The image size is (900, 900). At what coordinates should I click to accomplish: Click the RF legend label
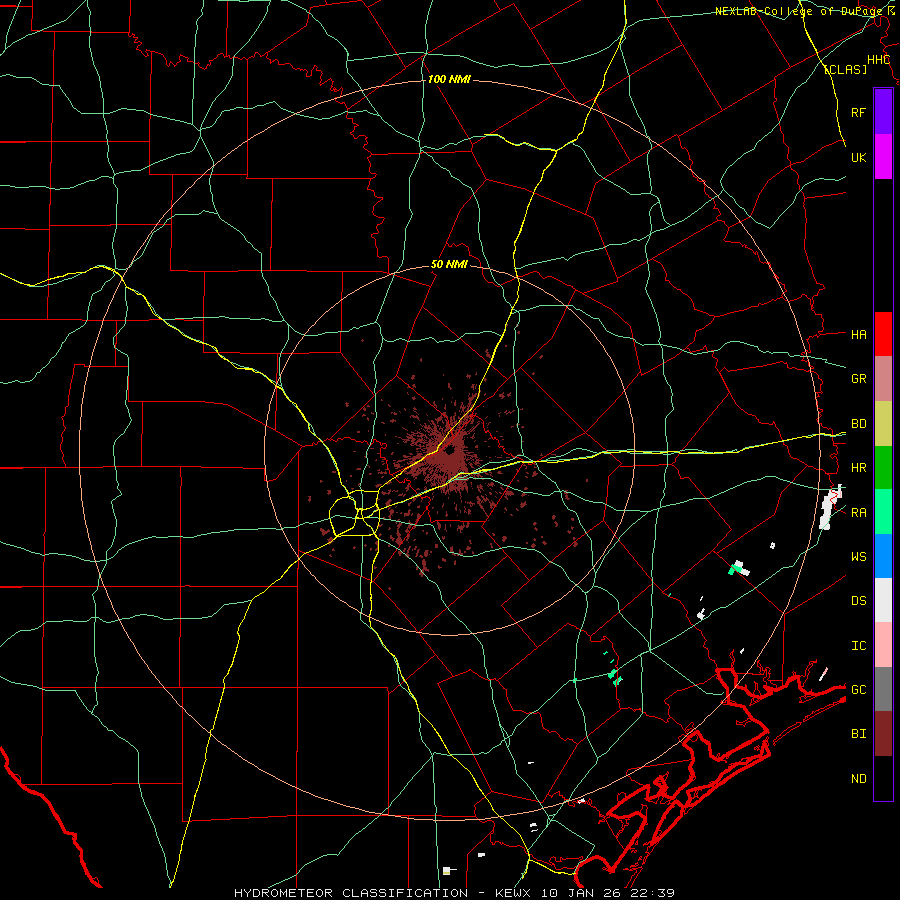pyautogui.click(x=858, y=112)
